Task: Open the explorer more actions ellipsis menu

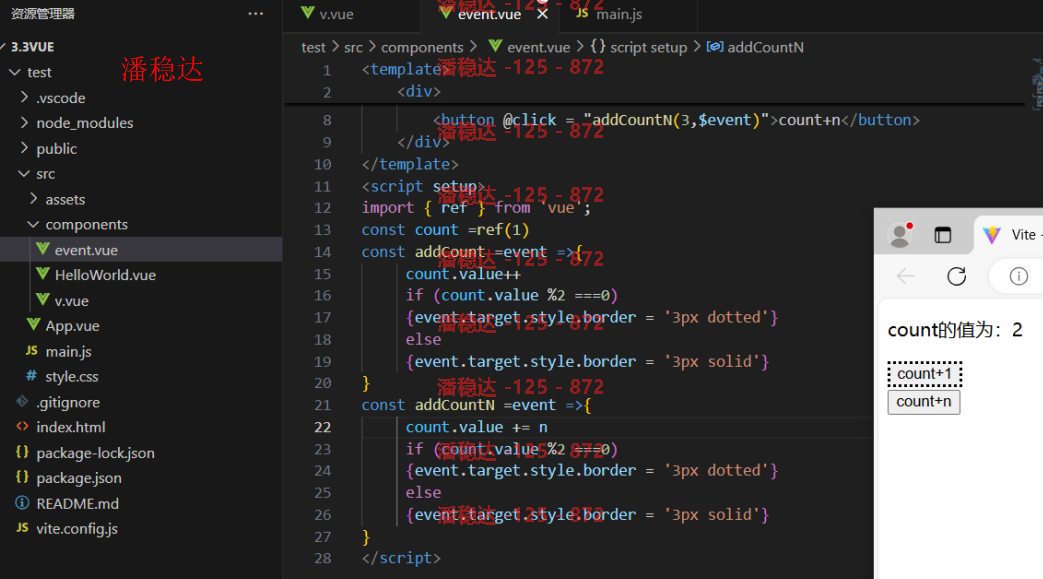Action: coord(255,13)
